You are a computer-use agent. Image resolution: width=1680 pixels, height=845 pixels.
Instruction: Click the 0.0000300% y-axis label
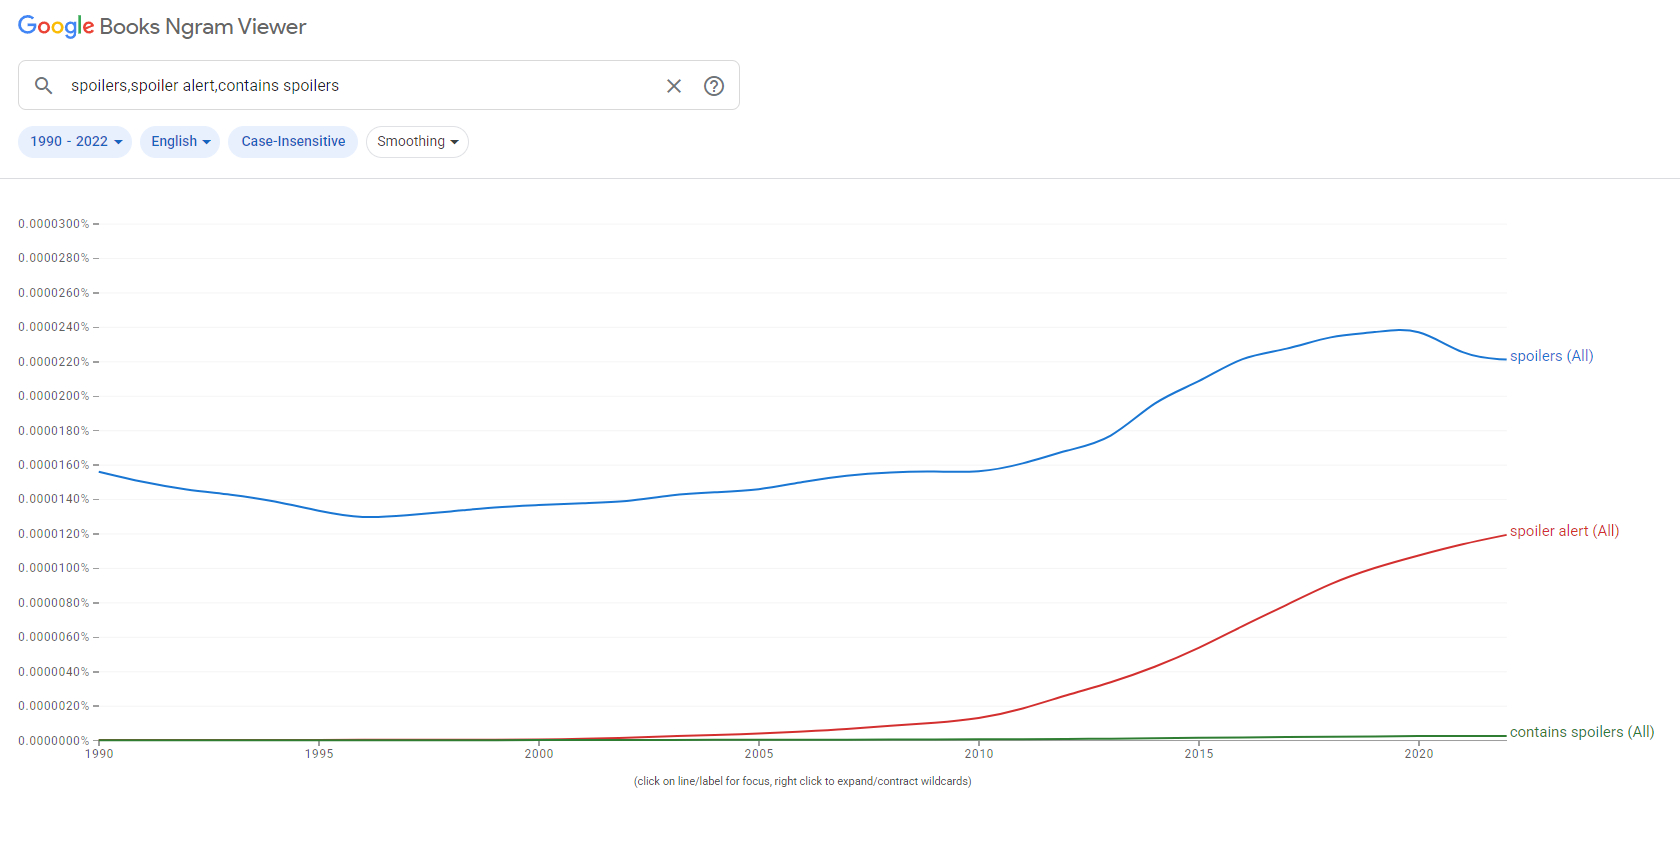tap(53, 224)
